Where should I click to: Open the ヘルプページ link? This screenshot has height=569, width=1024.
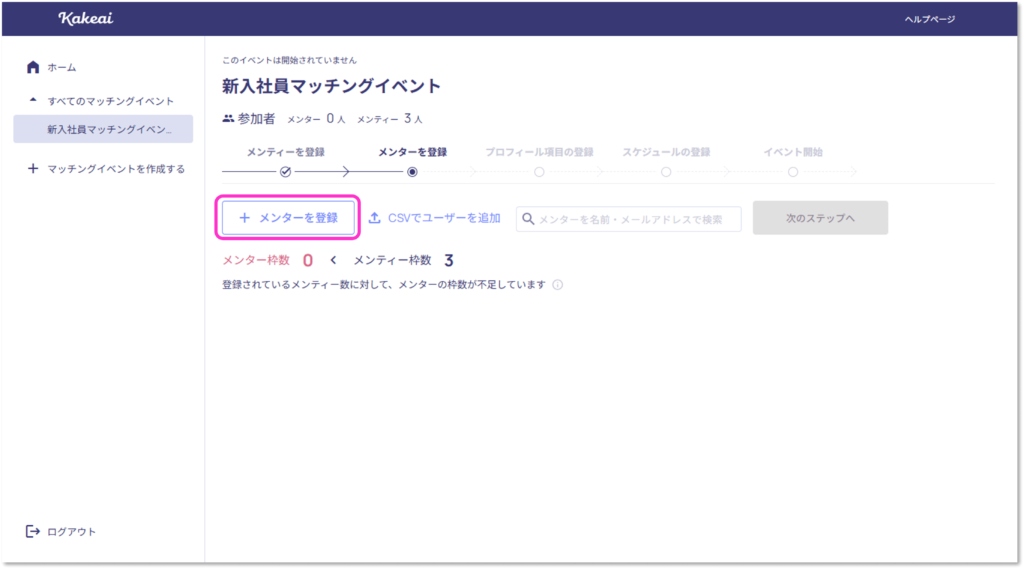(x=929, y=19)
